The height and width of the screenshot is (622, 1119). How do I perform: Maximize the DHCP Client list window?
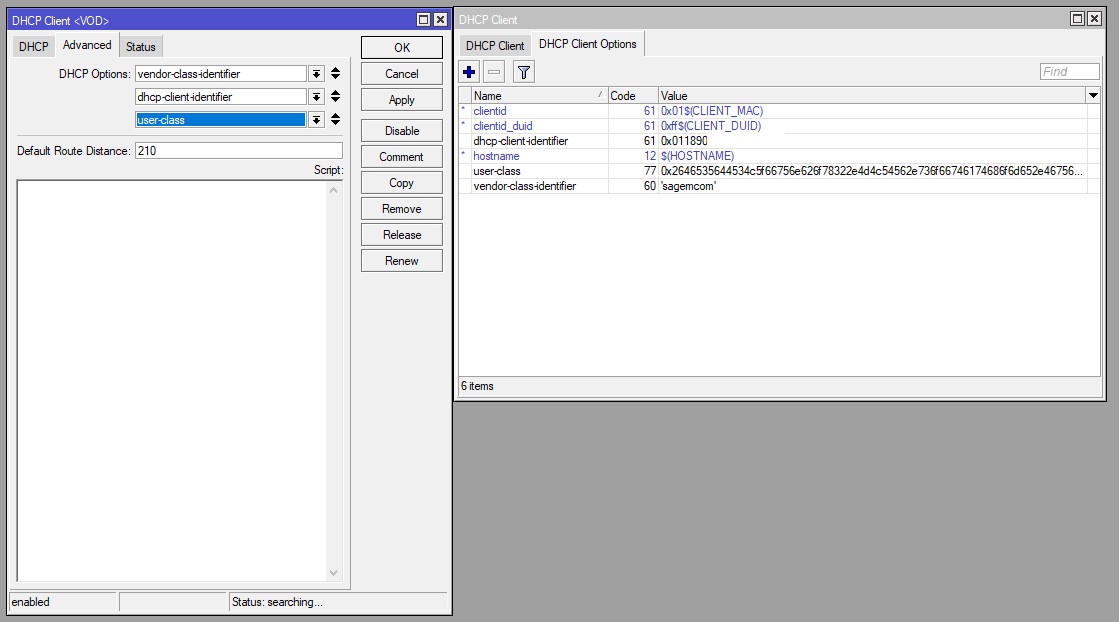[1078, 19]
